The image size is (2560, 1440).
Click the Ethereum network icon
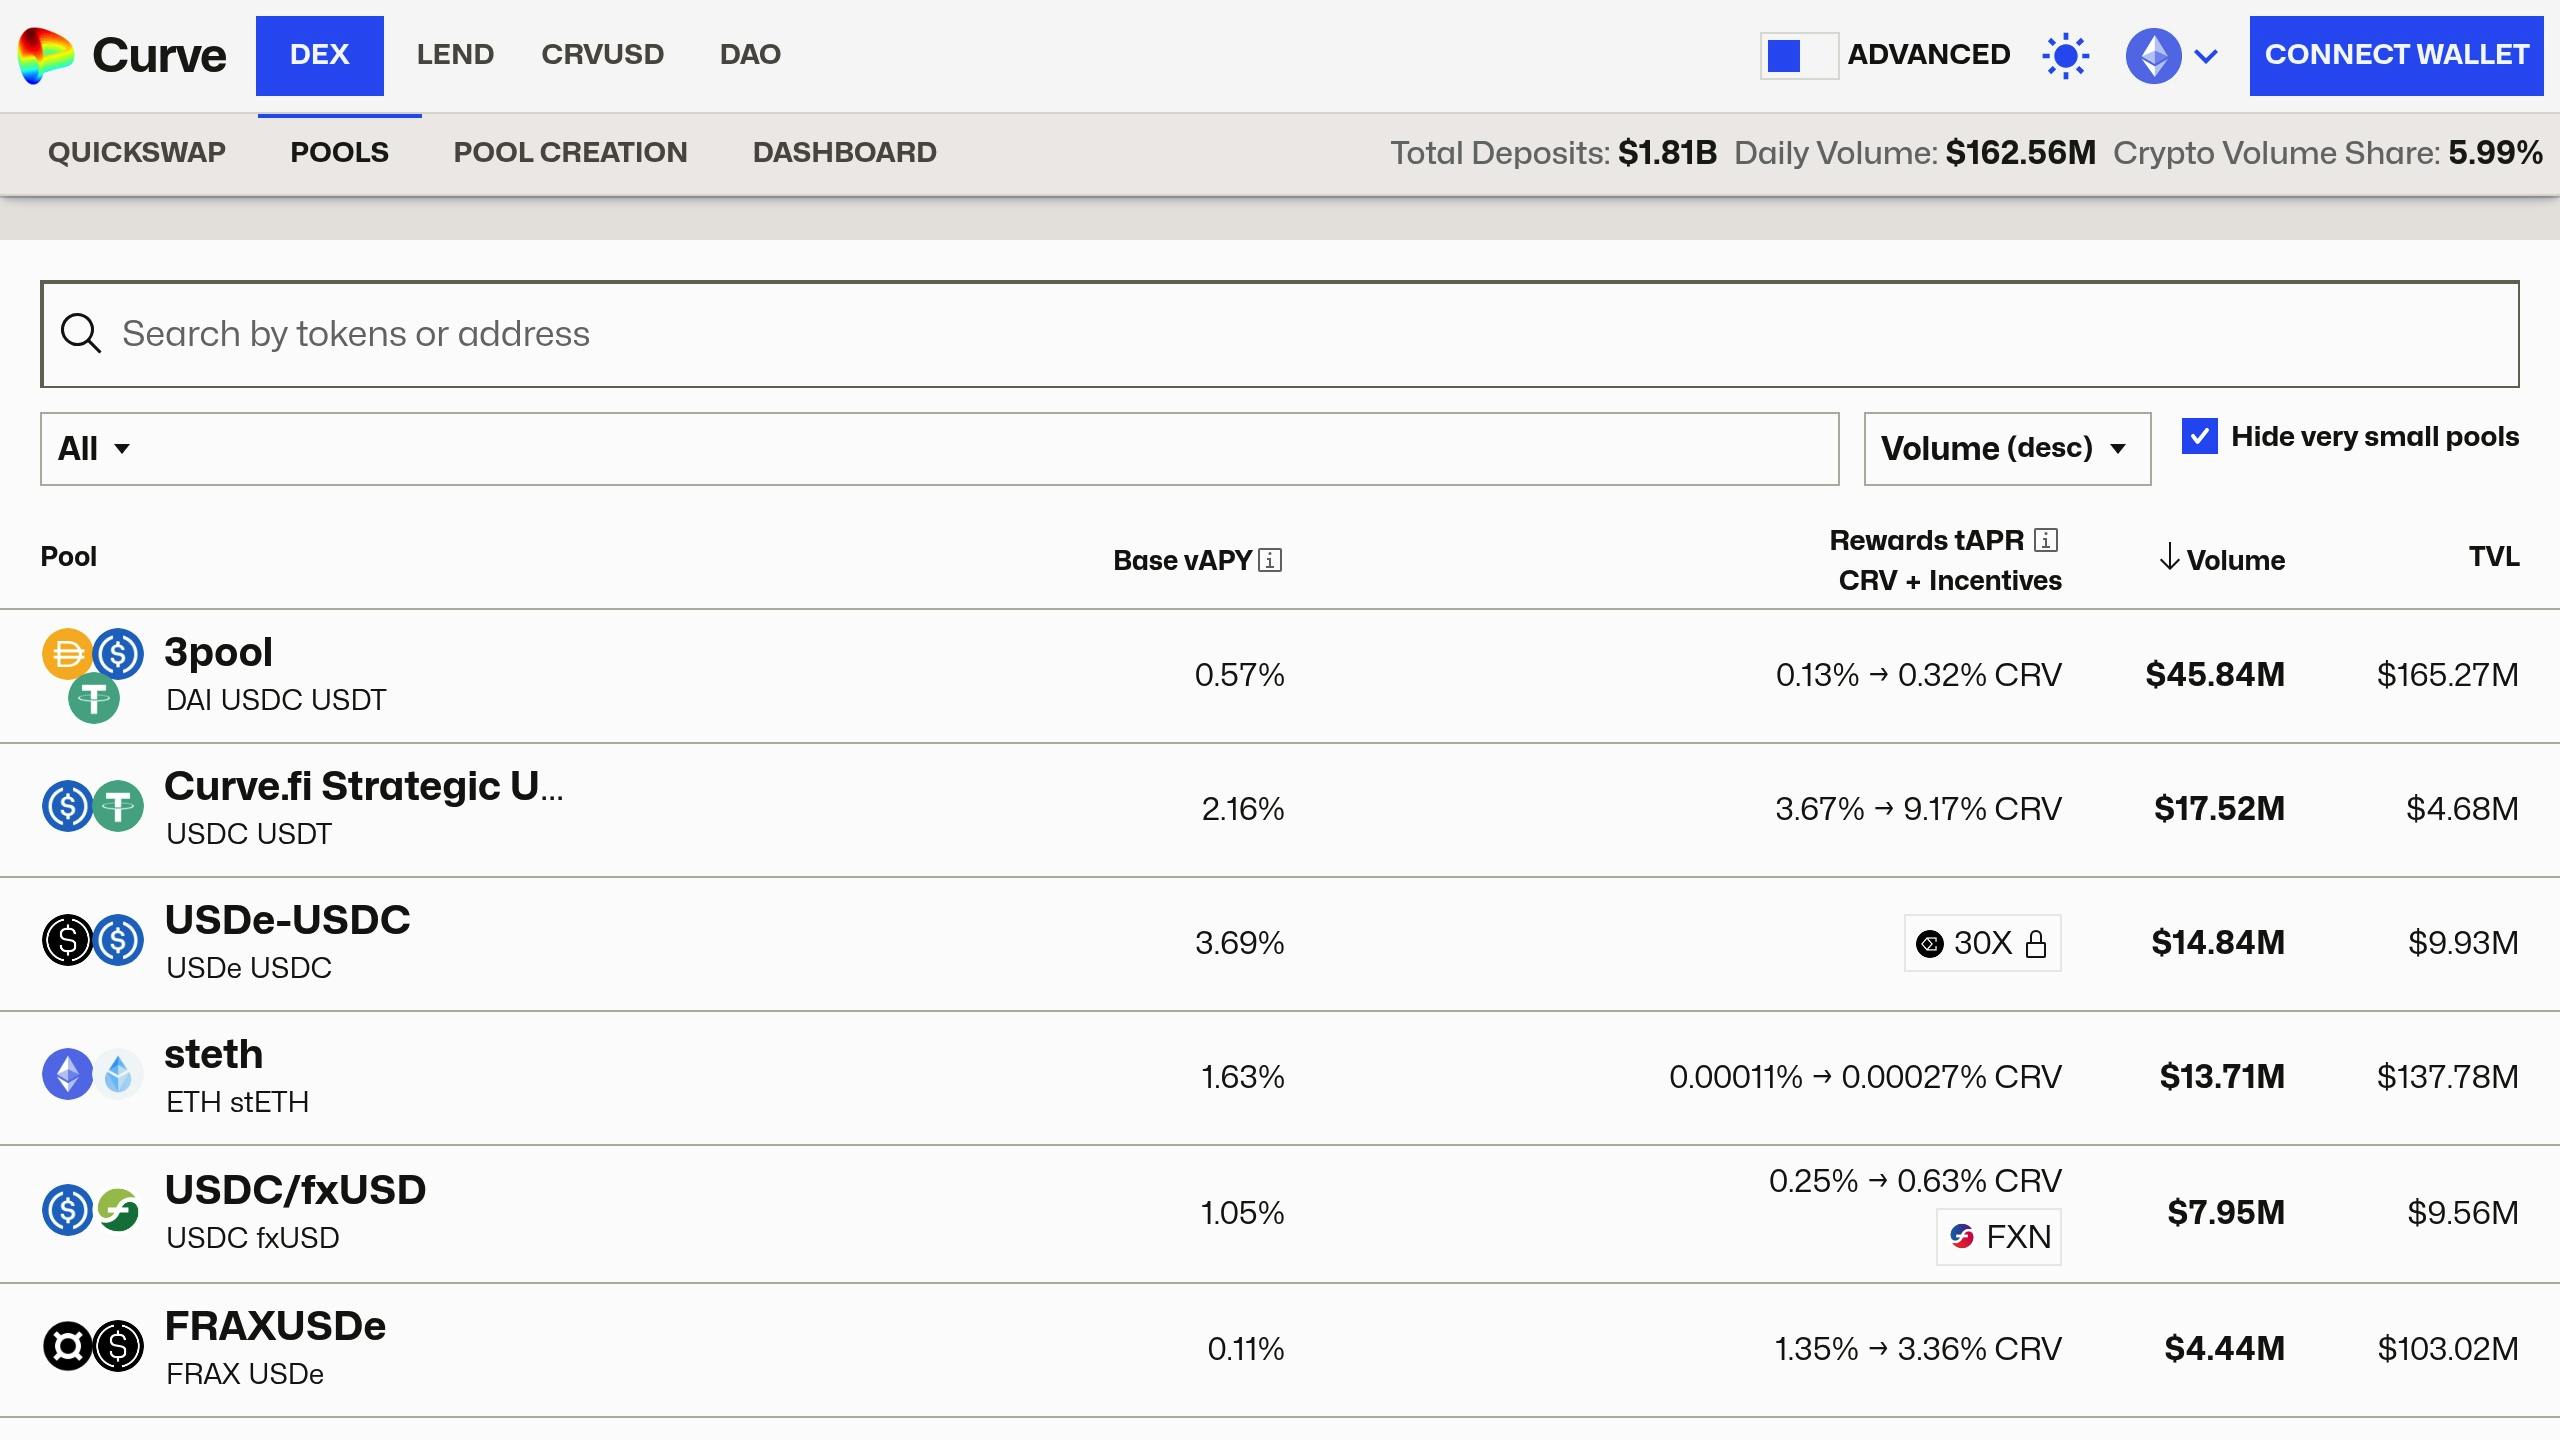pos(2153,55)
